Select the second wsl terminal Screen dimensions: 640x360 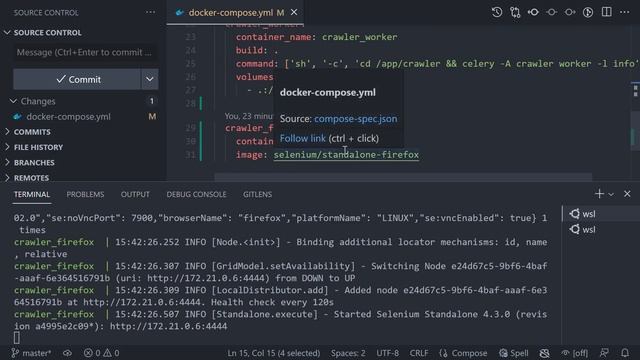601,229
